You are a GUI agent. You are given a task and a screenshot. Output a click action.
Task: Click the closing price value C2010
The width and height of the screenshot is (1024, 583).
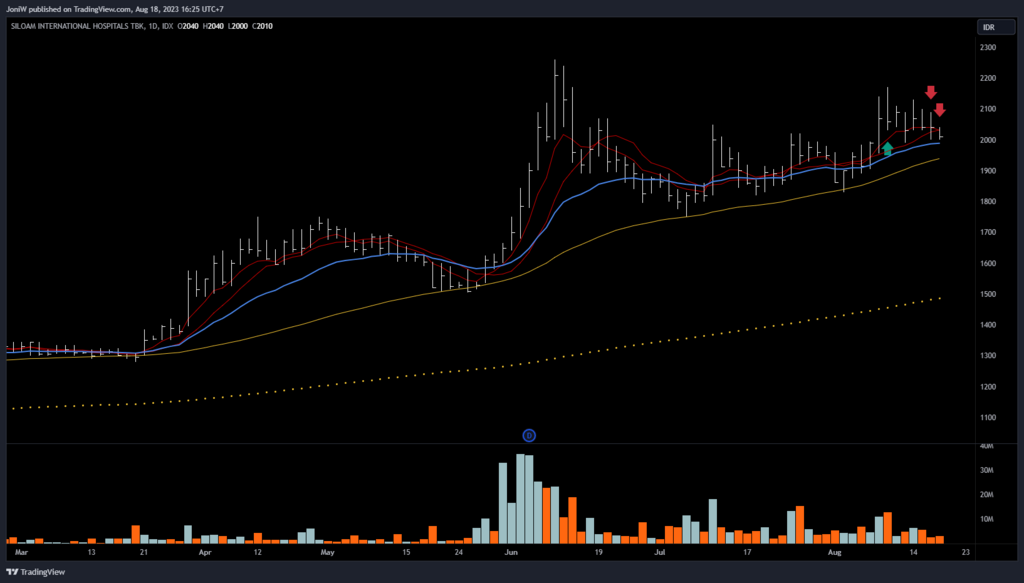click(x=262, y=26)
